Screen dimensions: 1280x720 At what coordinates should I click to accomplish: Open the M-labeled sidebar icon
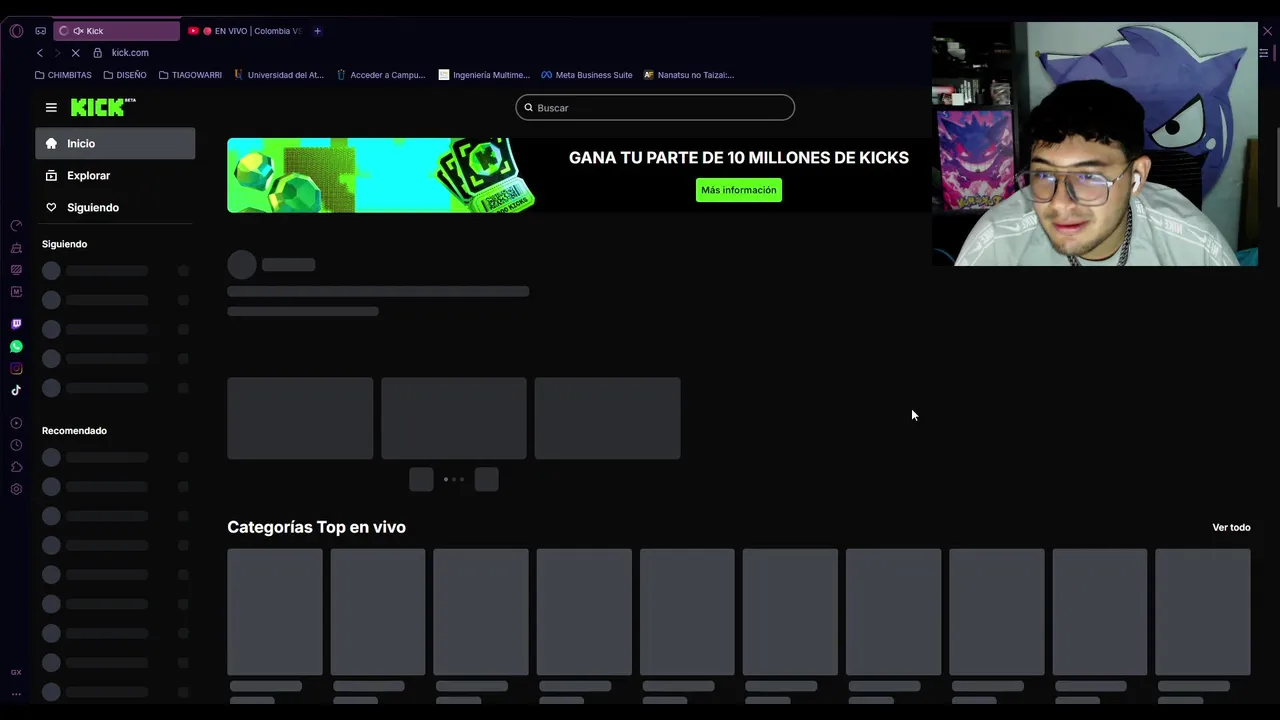(16, 292)
